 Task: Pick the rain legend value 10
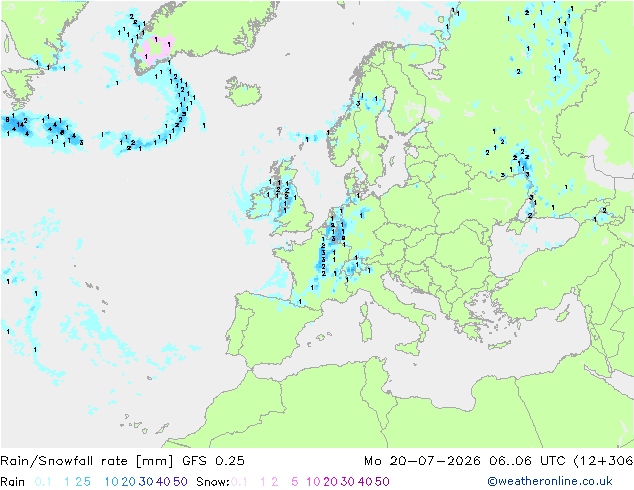[x=111, y=482]
